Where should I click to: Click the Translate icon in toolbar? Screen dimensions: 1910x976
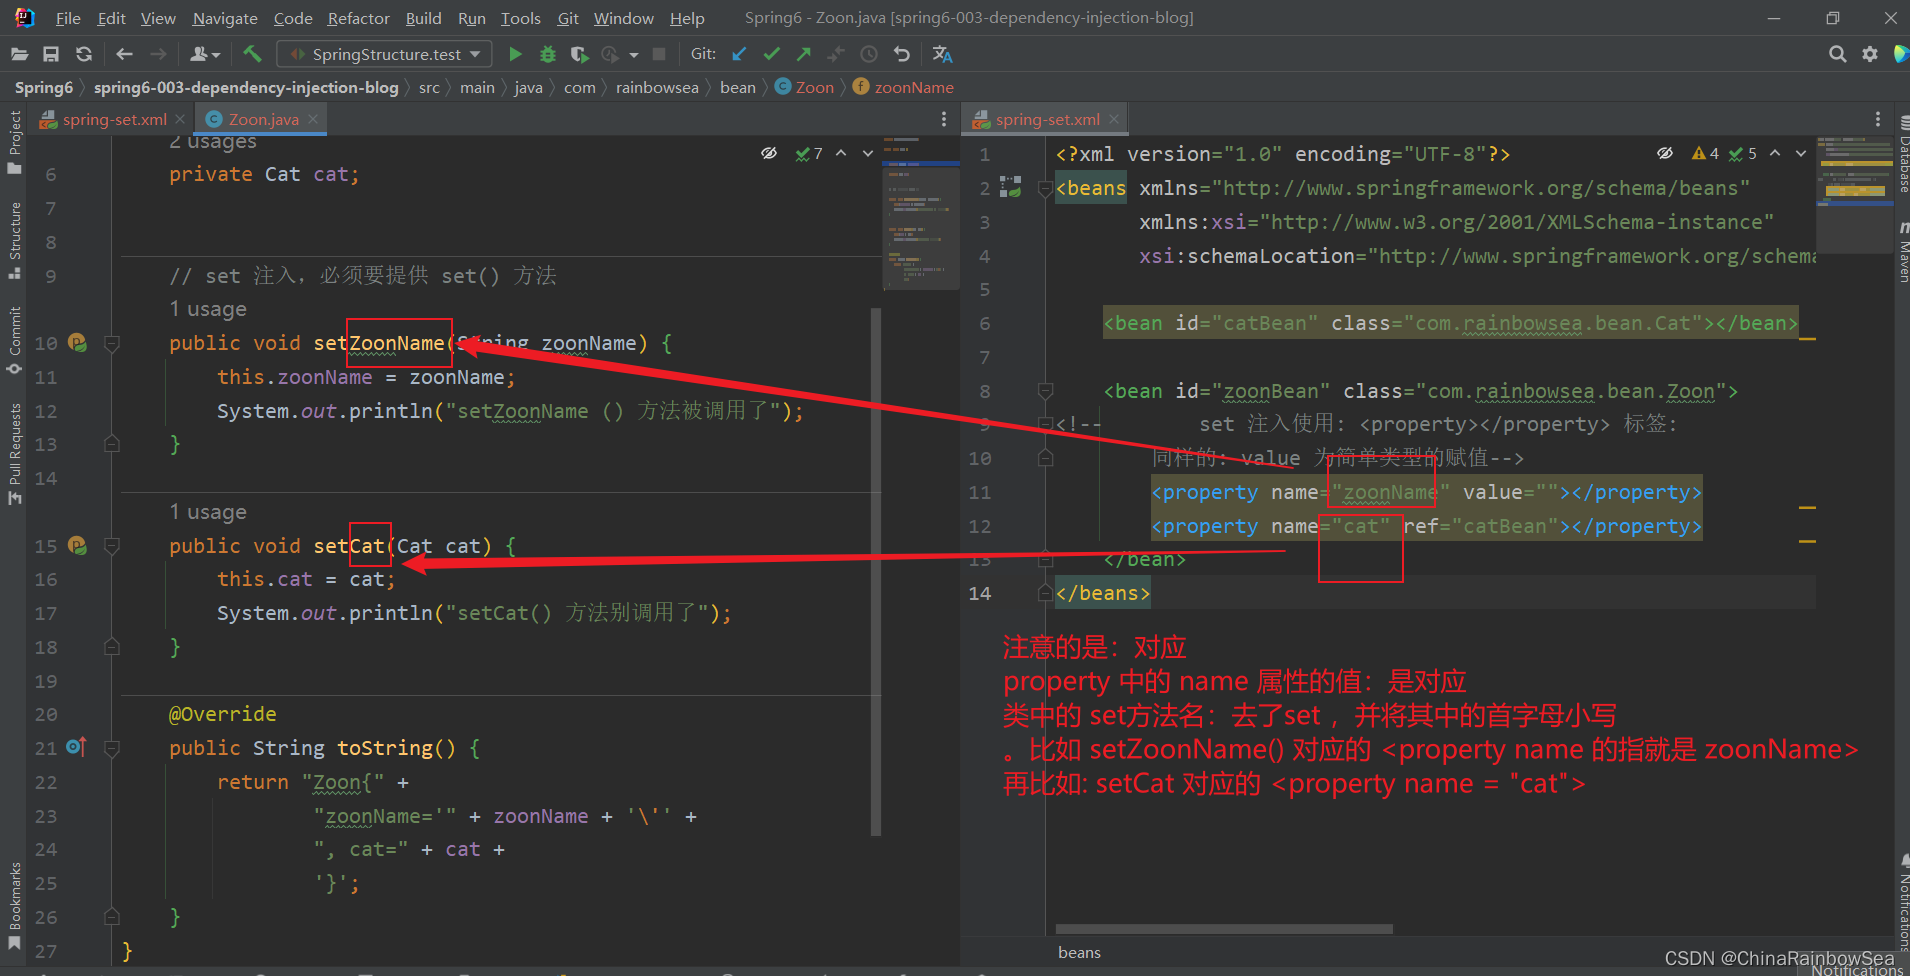click(x=942, y=54)
